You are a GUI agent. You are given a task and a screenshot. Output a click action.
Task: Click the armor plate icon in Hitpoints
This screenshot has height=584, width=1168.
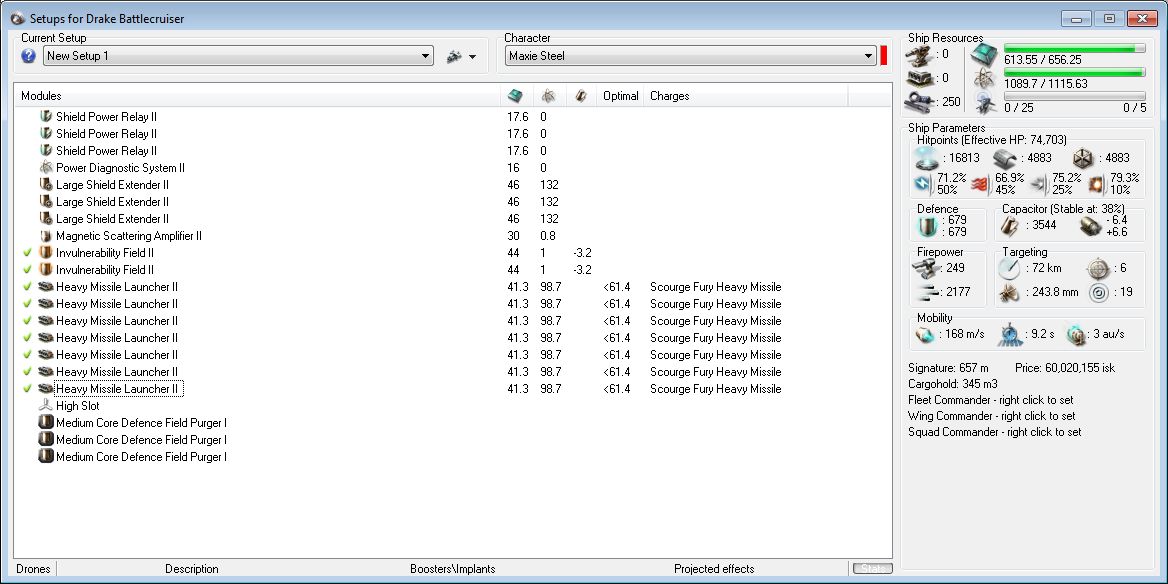[x=1005, y=157]
